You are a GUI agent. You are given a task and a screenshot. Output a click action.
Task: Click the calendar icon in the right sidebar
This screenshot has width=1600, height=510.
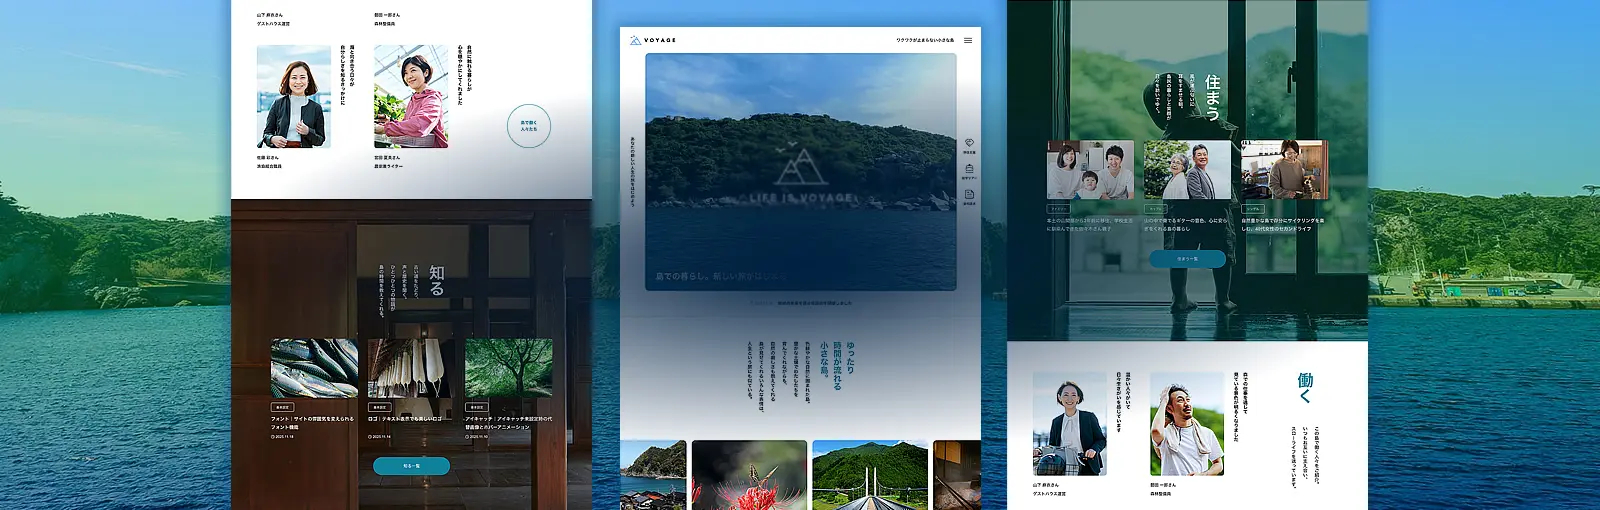tap(969, 169)
